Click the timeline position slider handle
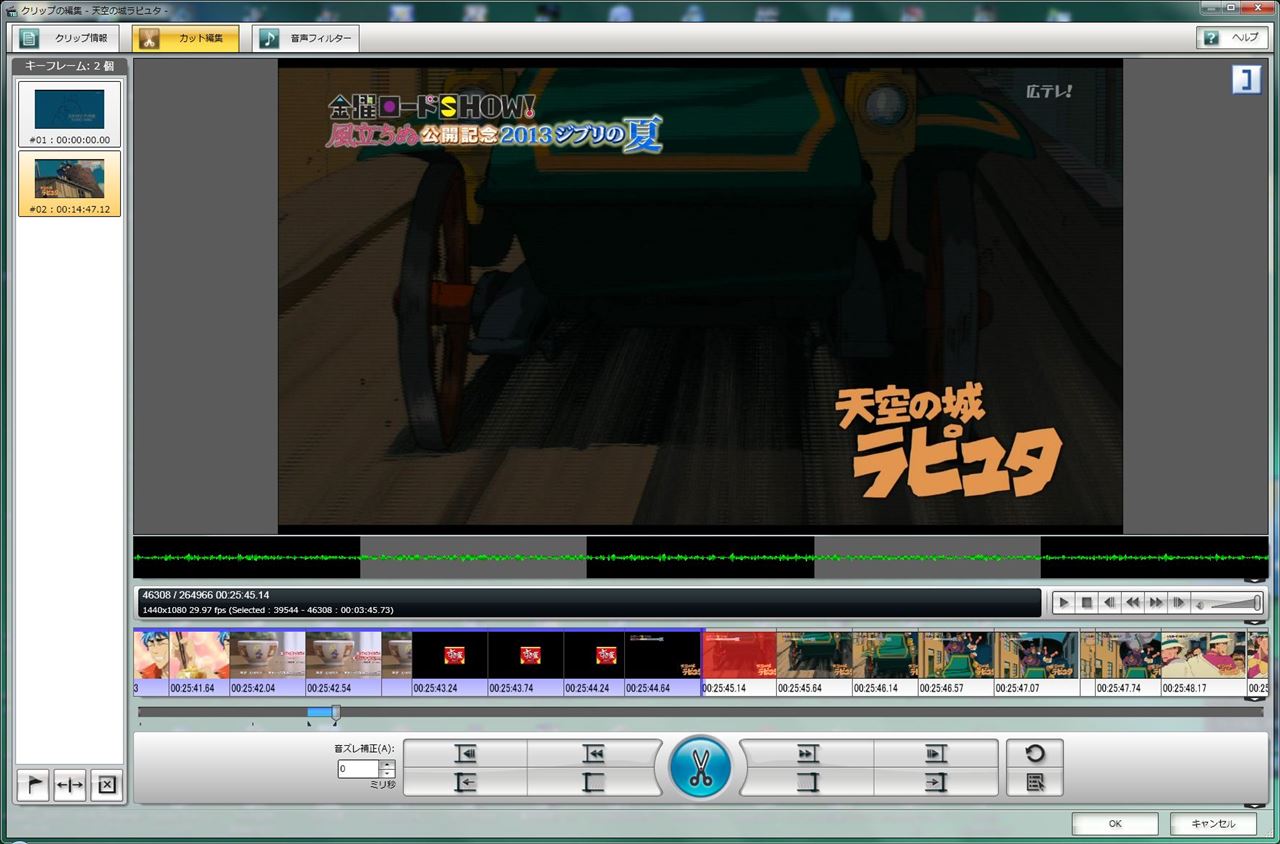This screenshot has width=1280, height=844. tap(336, 712)
